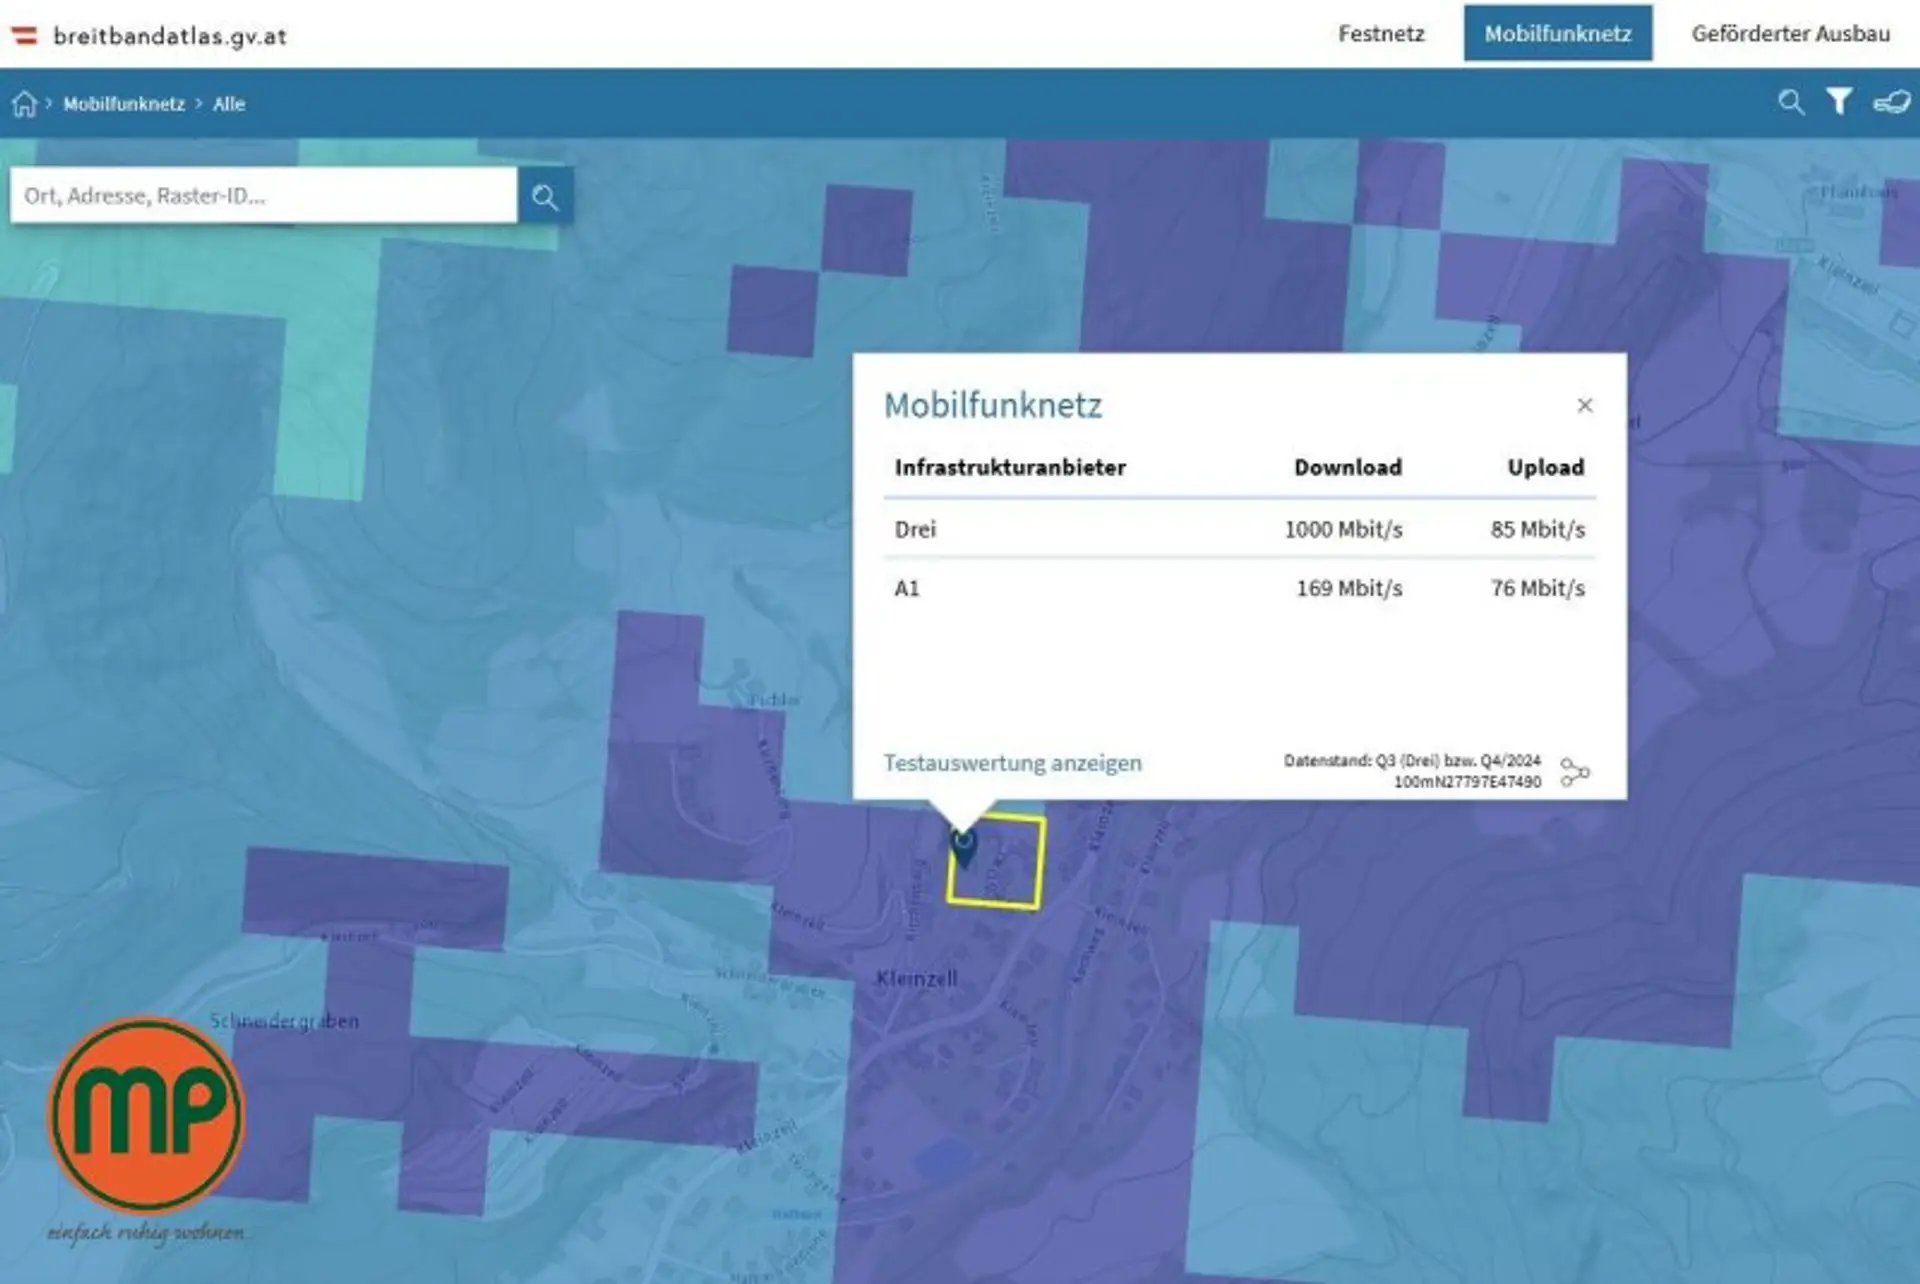
Task: Switch to the Festnetz tab
Action: pyautogui.click(x=1381, y=34)
